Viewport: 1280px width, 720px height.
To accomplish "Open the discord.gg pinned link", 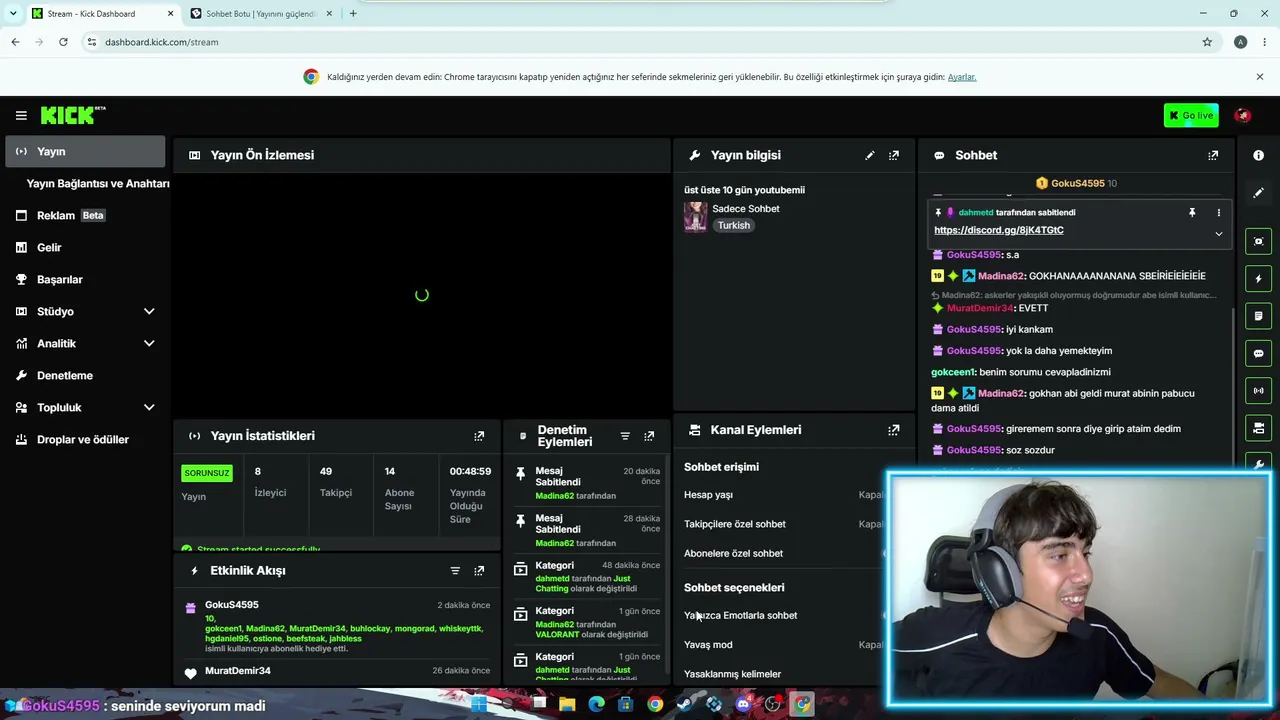I will 999,230.
